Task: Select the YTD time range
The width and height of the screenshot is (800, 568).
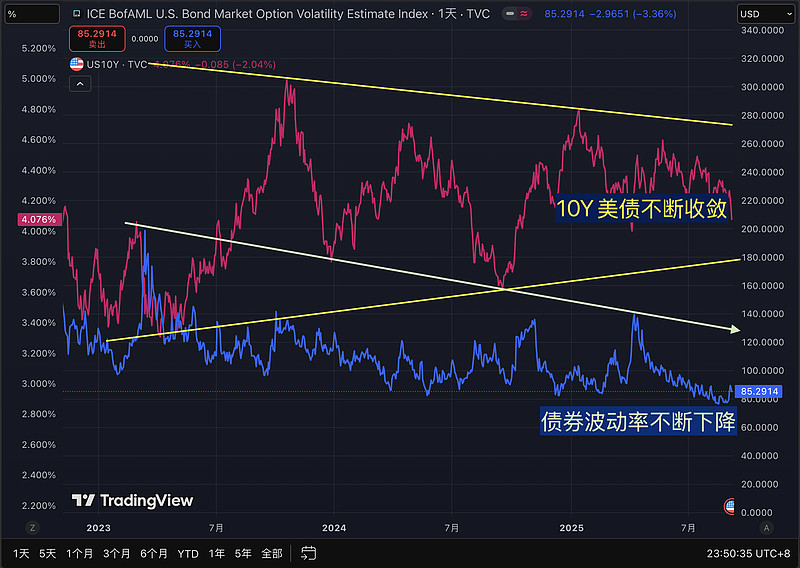Action: (x=187, y=553)
